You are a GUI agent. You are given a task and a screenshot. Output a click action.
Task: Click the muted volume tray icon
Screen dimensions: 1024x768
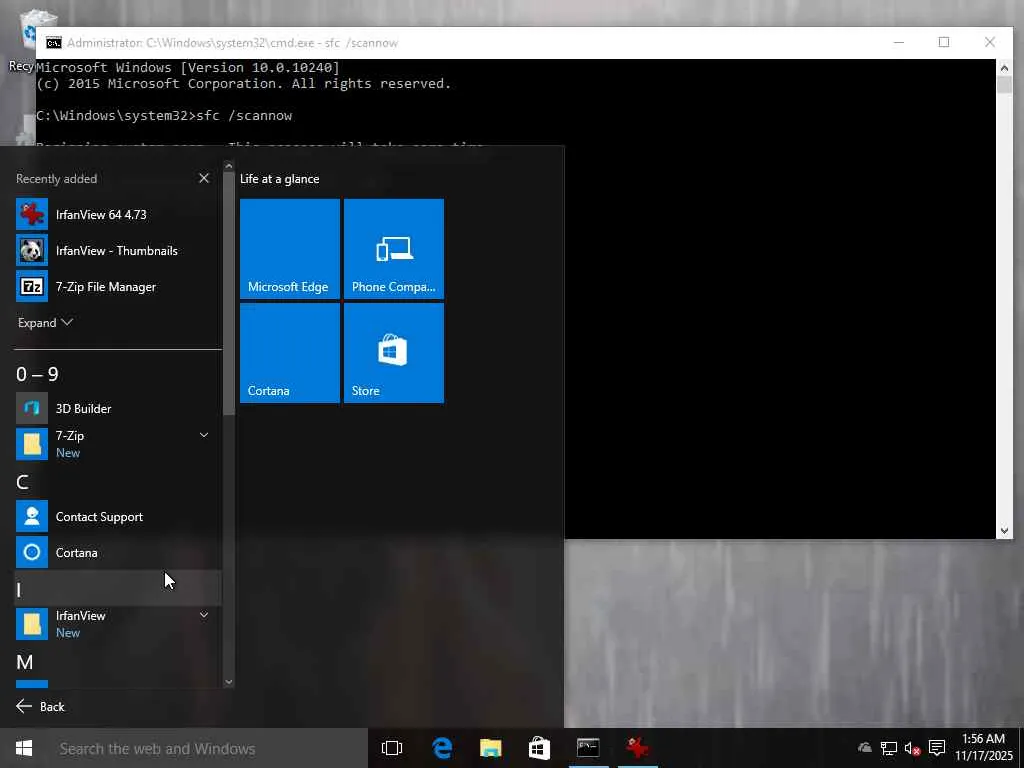912,748
